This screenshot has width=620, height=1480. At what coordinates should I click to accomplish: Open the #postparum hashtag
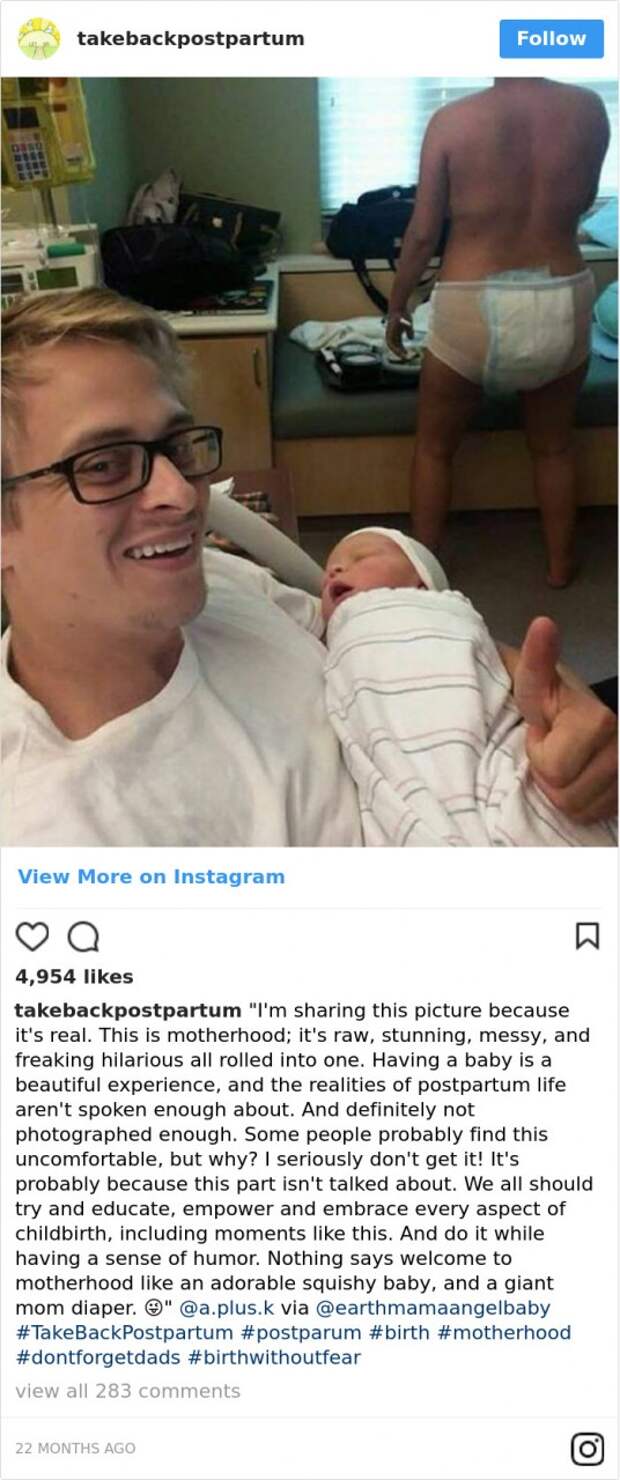301,1333
